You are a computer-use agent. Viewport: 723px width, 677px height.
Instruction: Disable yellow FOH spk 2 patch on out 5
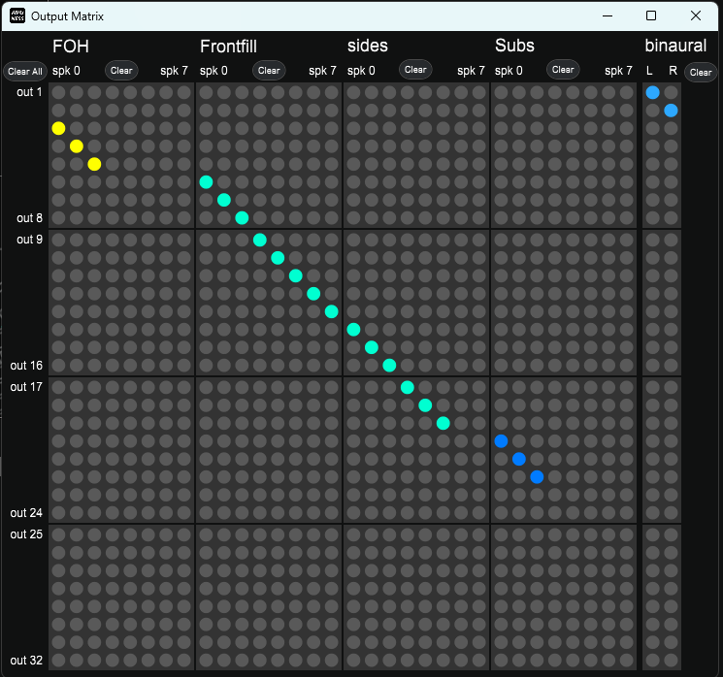(x=95, y=164)
